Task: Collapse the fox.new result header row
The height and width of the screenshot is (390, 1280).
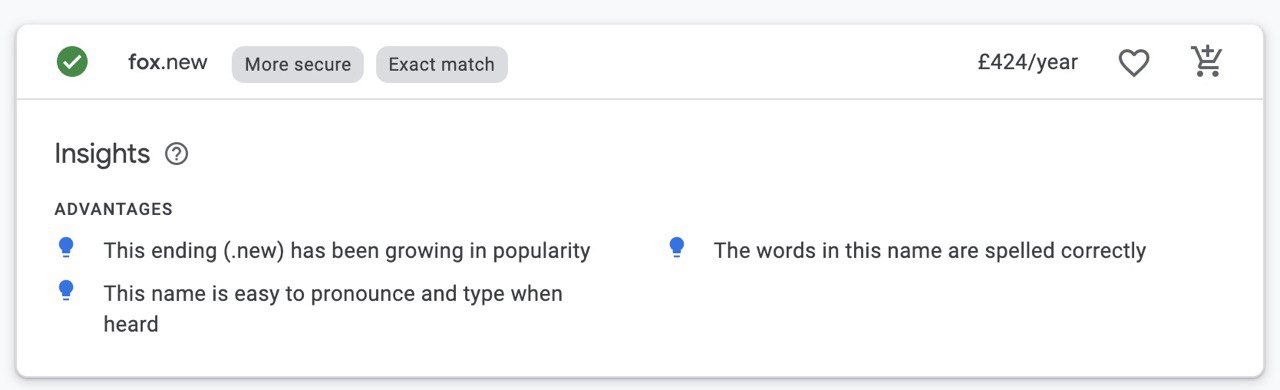Action: (640, 62)
